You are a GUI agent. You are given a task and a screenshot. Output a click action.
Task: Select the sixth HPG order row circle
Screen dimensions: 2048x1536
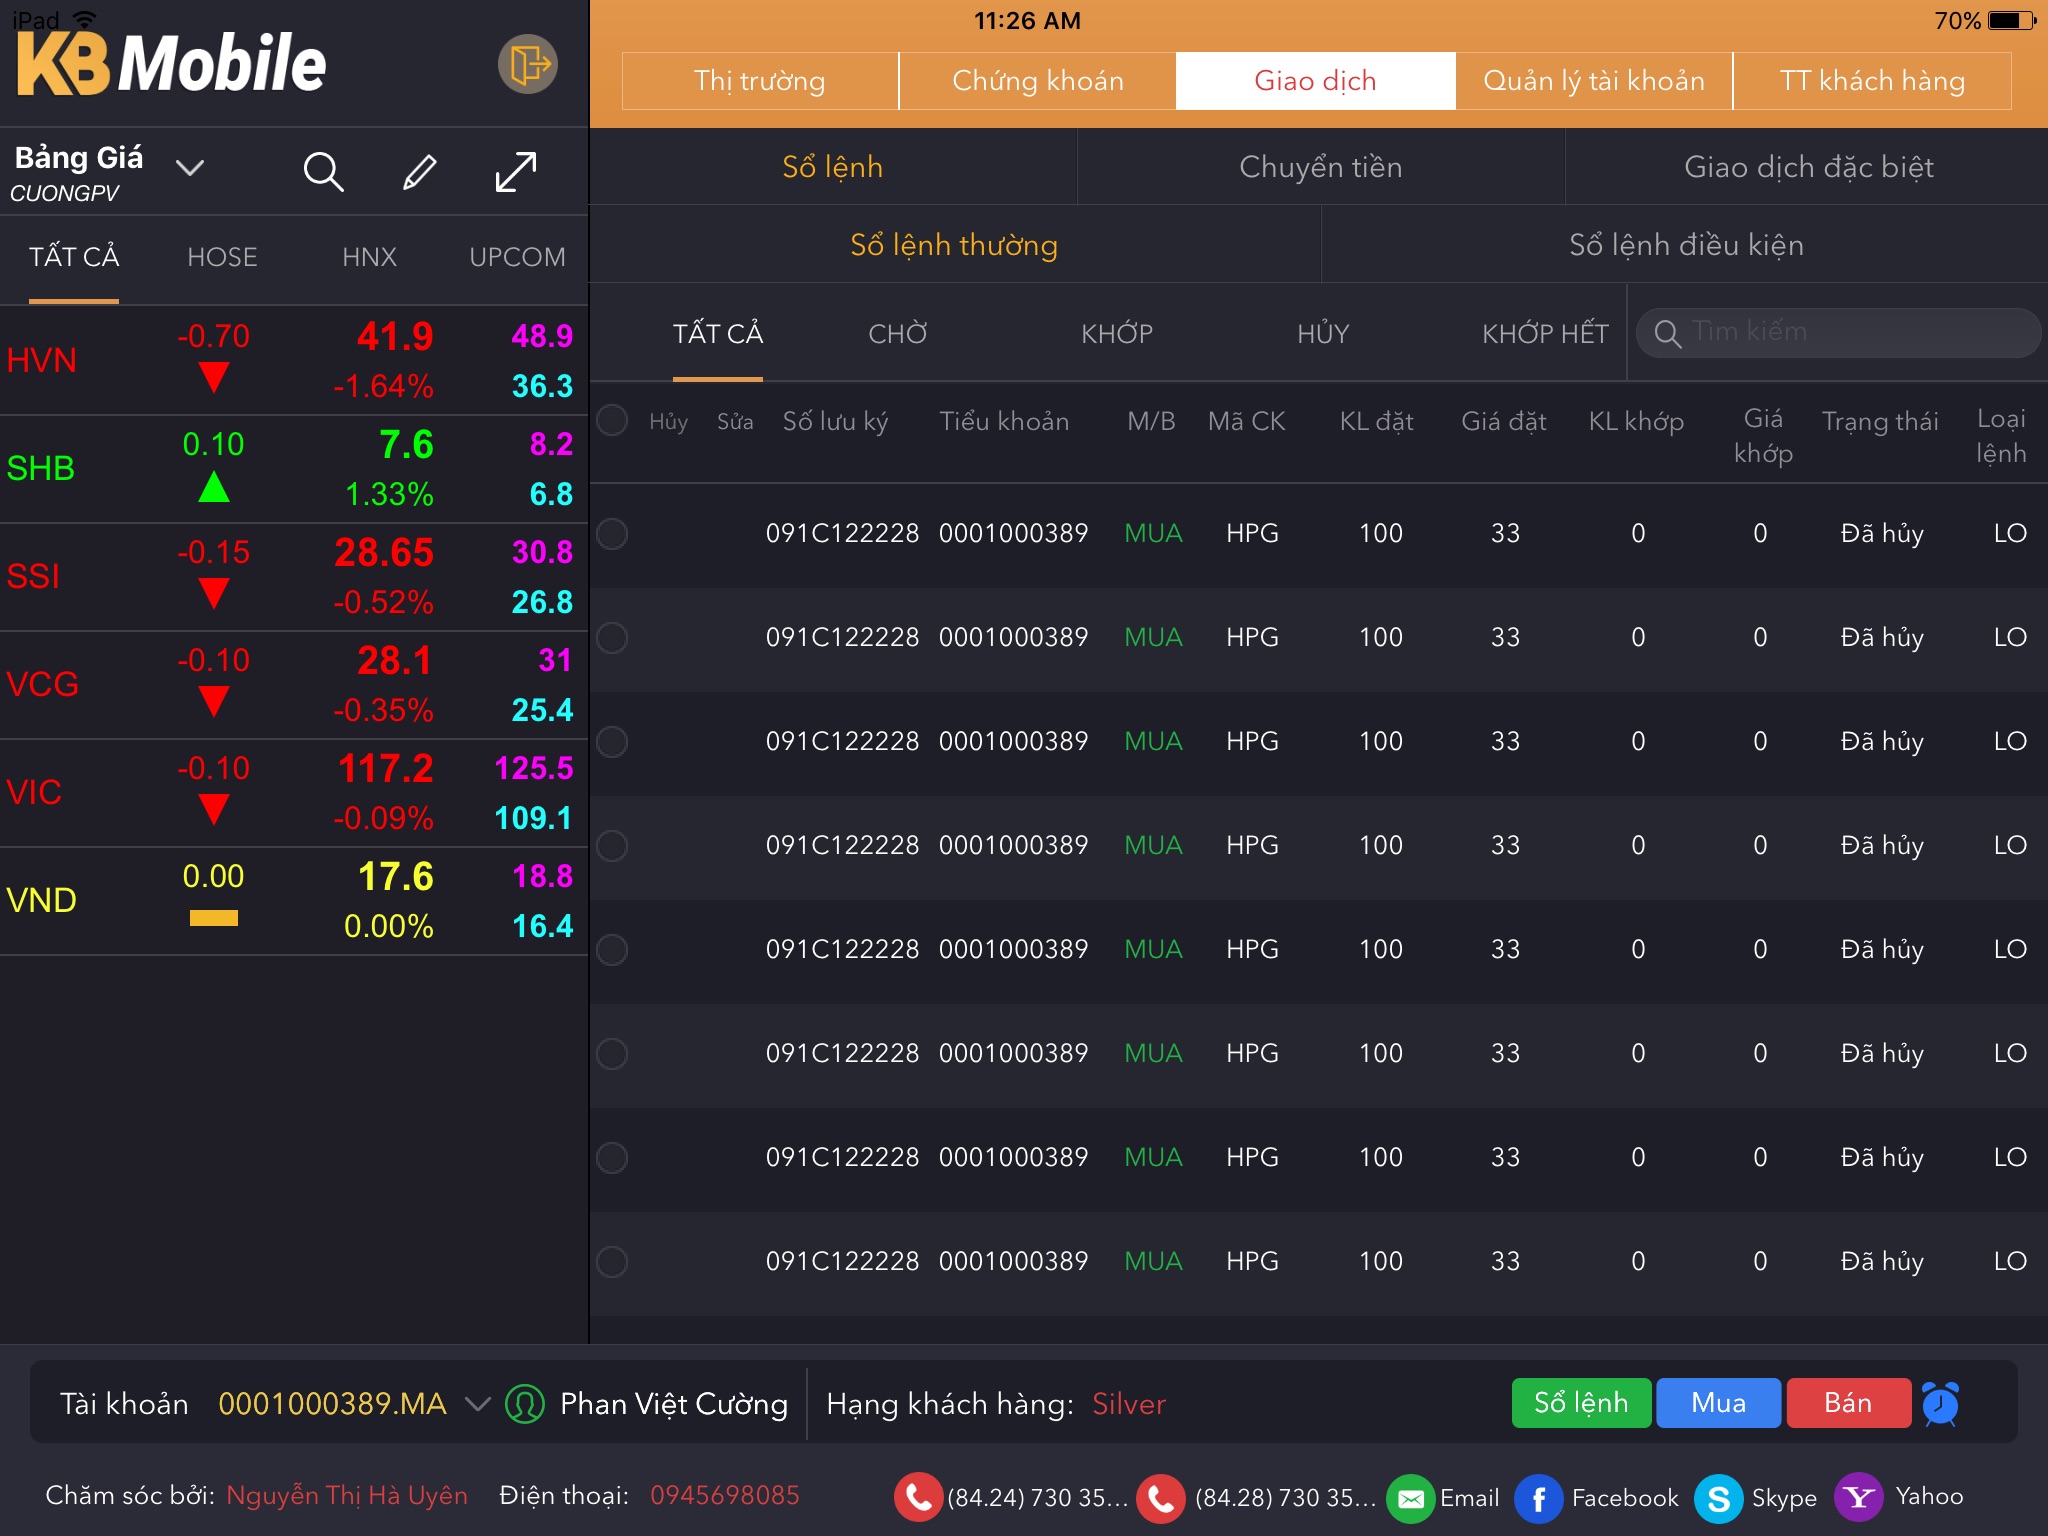(612, 1054)
